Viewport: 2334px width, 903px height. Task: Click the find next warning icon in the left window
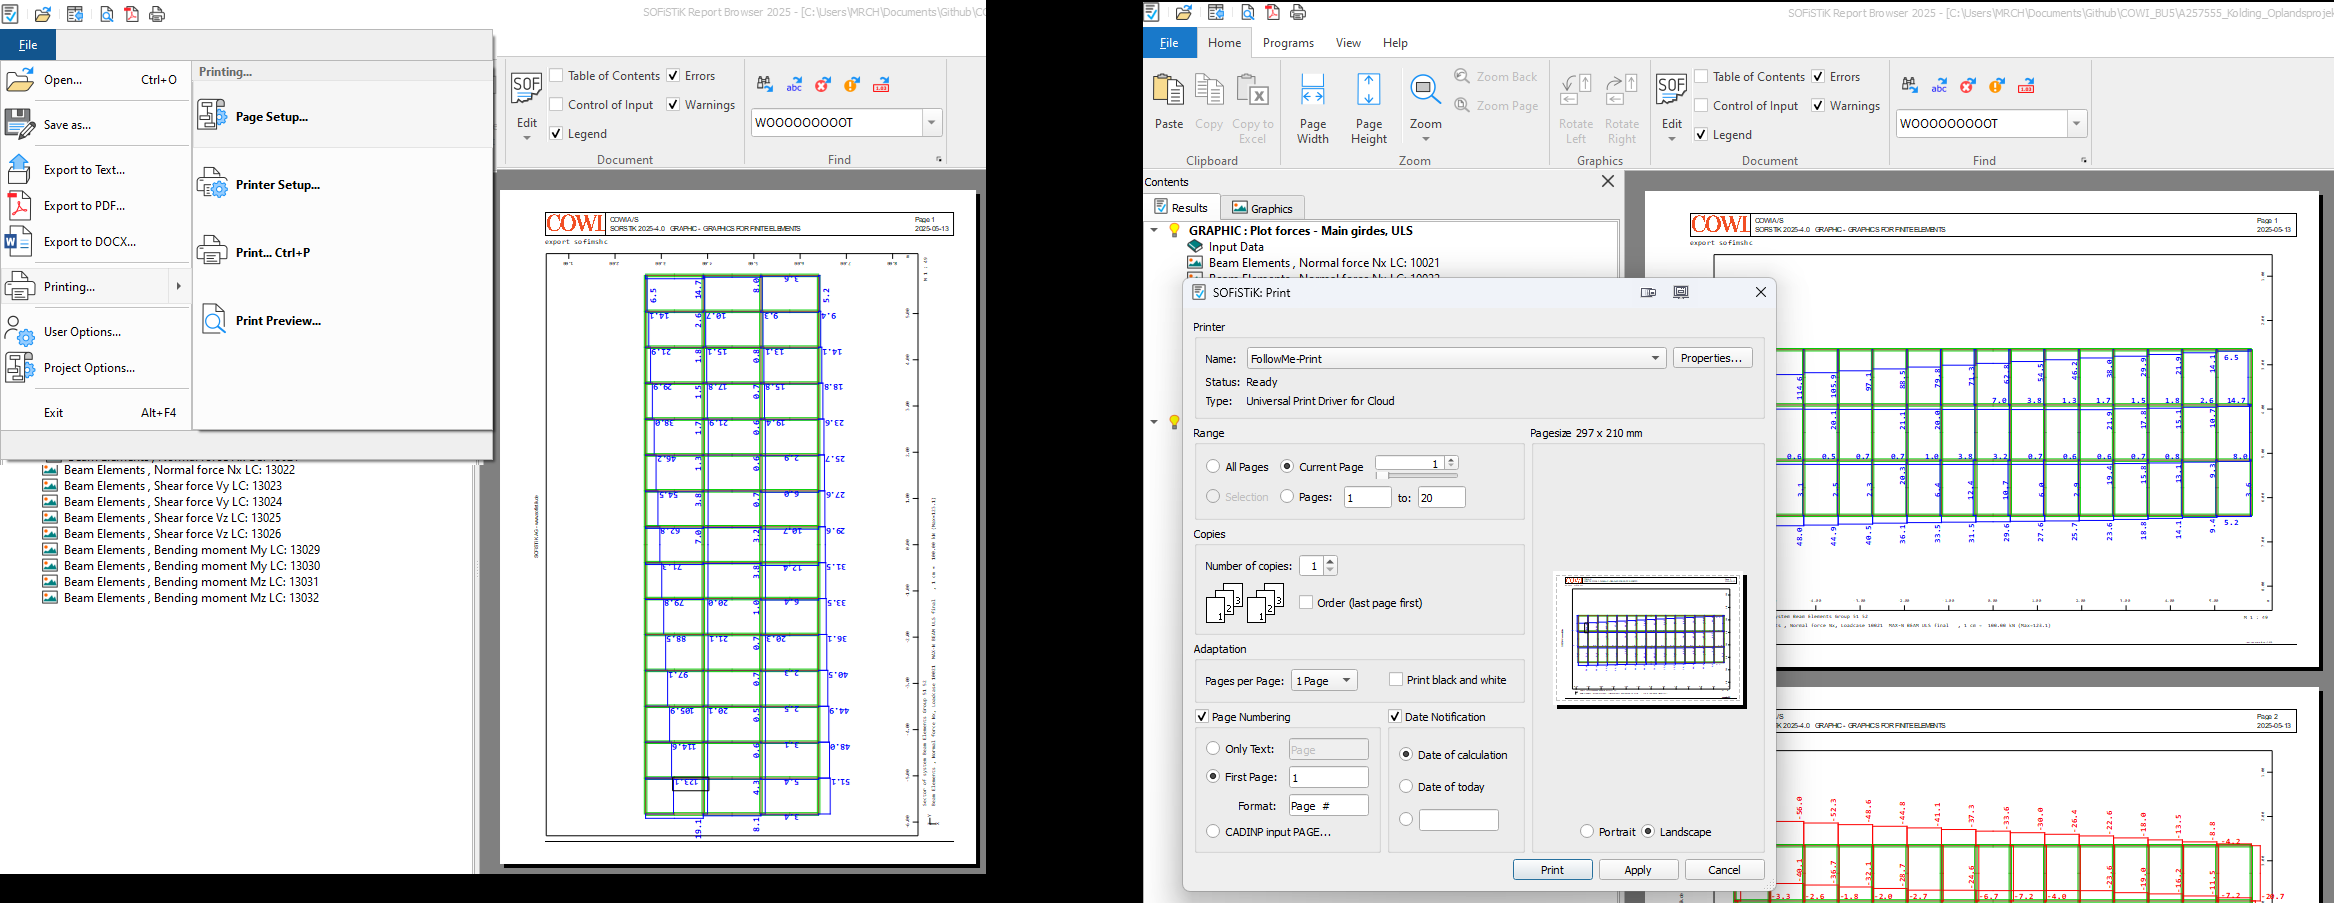pyautogui.click(x=851, y=85)
